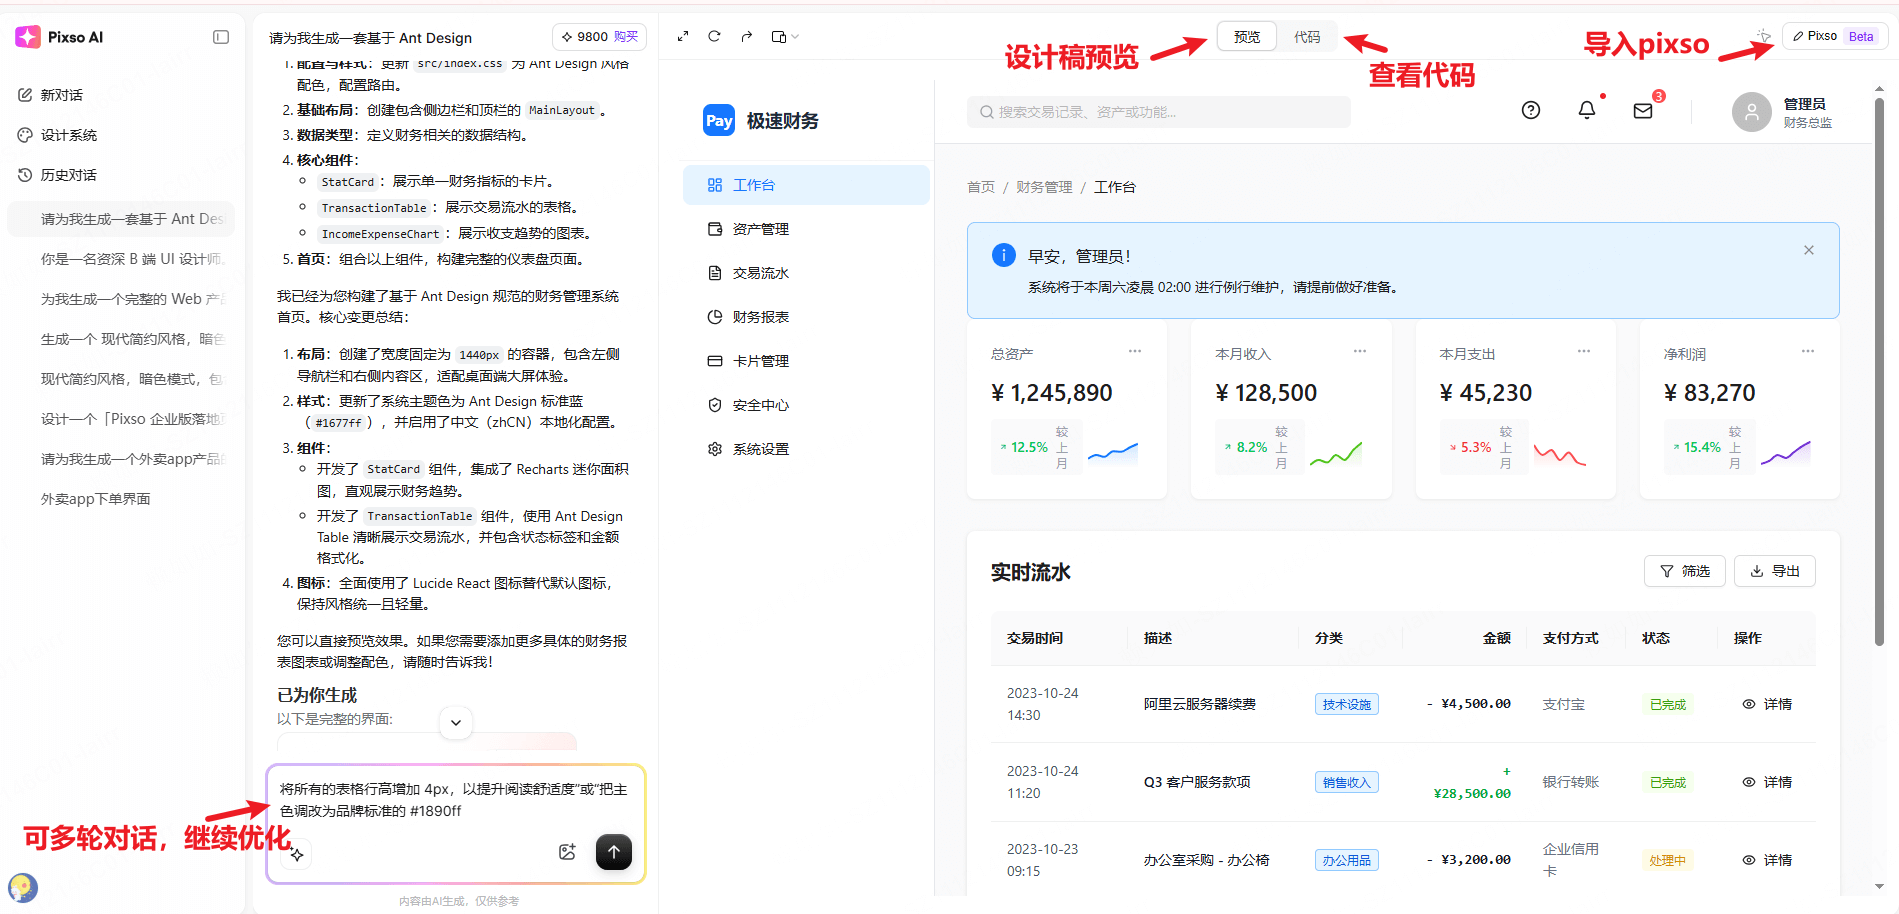Select 财务报表 in the generated app sidebar
This screenshot has width=1899, height=914.
click(762, 316)
